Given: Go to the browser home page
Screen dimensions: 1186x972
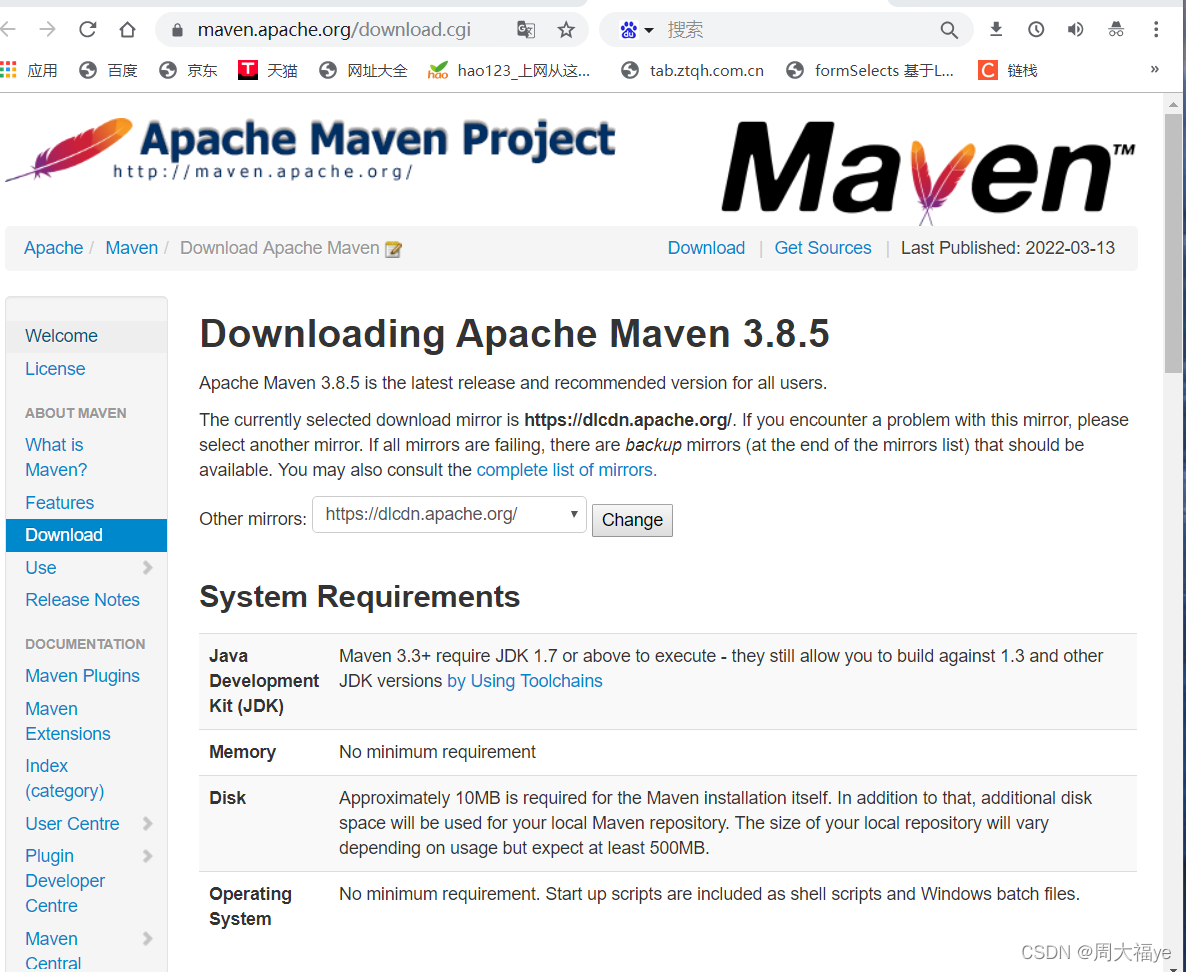Looking at the screenshot, I should (127, 30).
